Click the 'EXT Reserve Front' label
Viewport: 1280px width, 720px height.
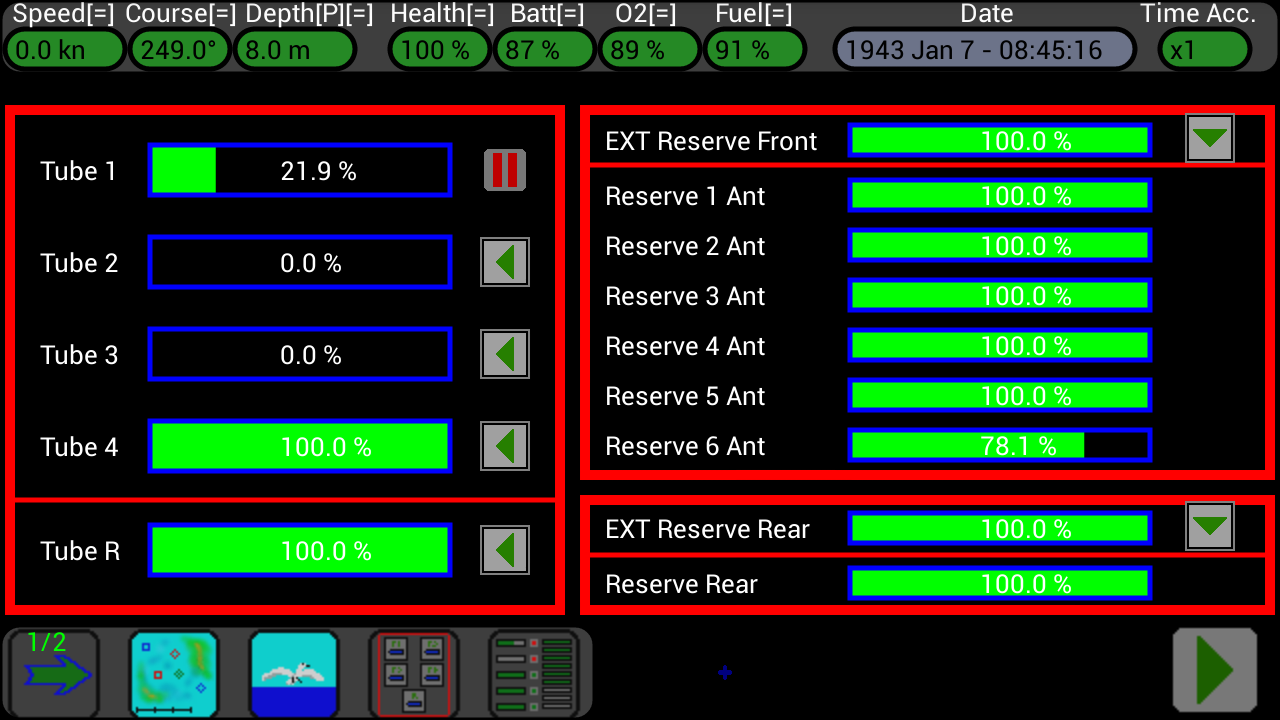[x=711, y=141]
